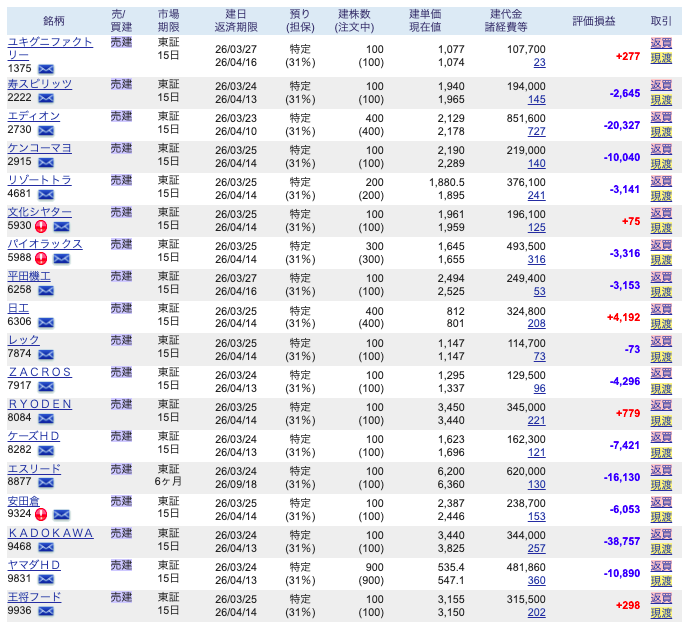Click the envelope icon beside code 4681
This screenshot has height=631, width=685.
tap(46, 195)
